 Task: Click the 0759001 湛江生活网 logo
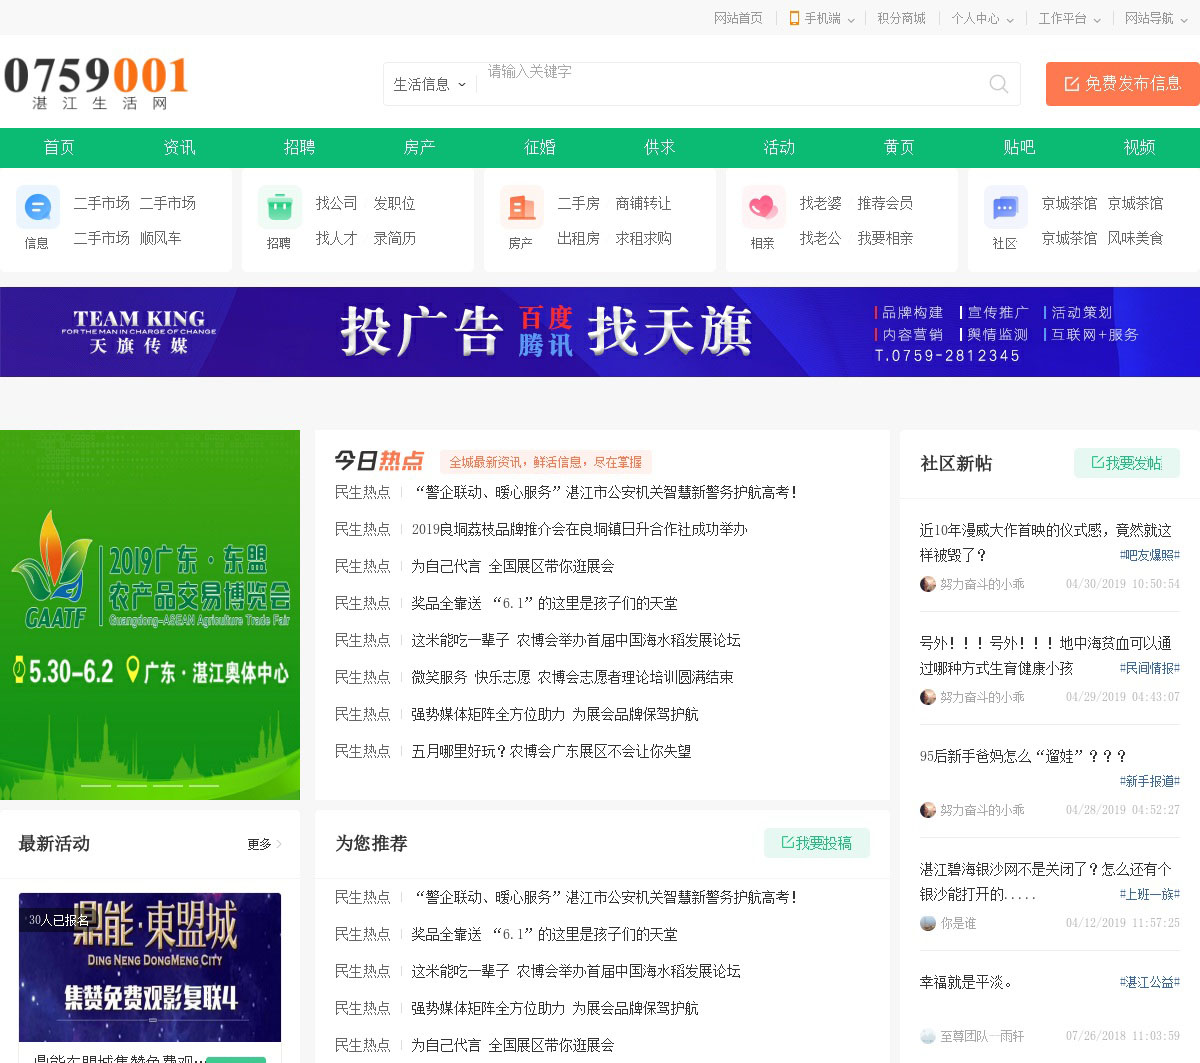coord(96,82)
